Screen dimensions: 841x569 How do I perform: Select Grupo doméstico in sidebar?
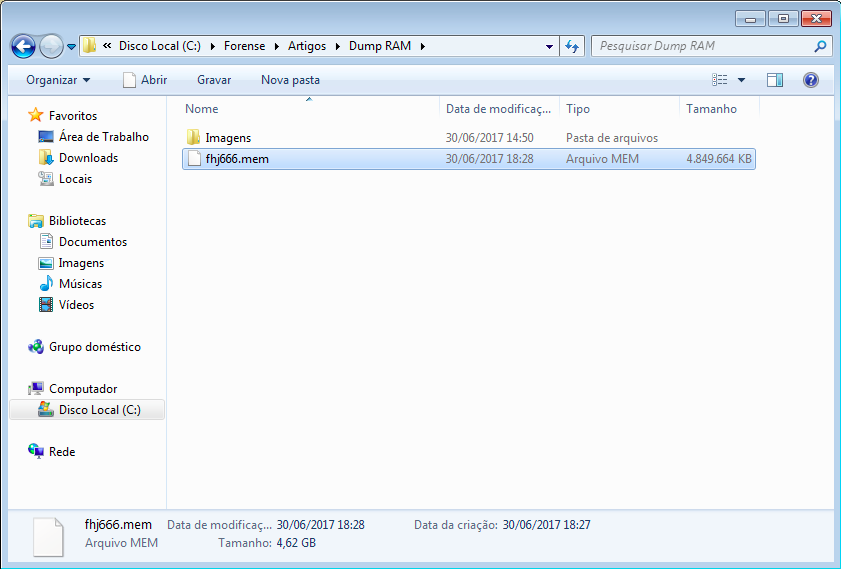coord(84,347)
